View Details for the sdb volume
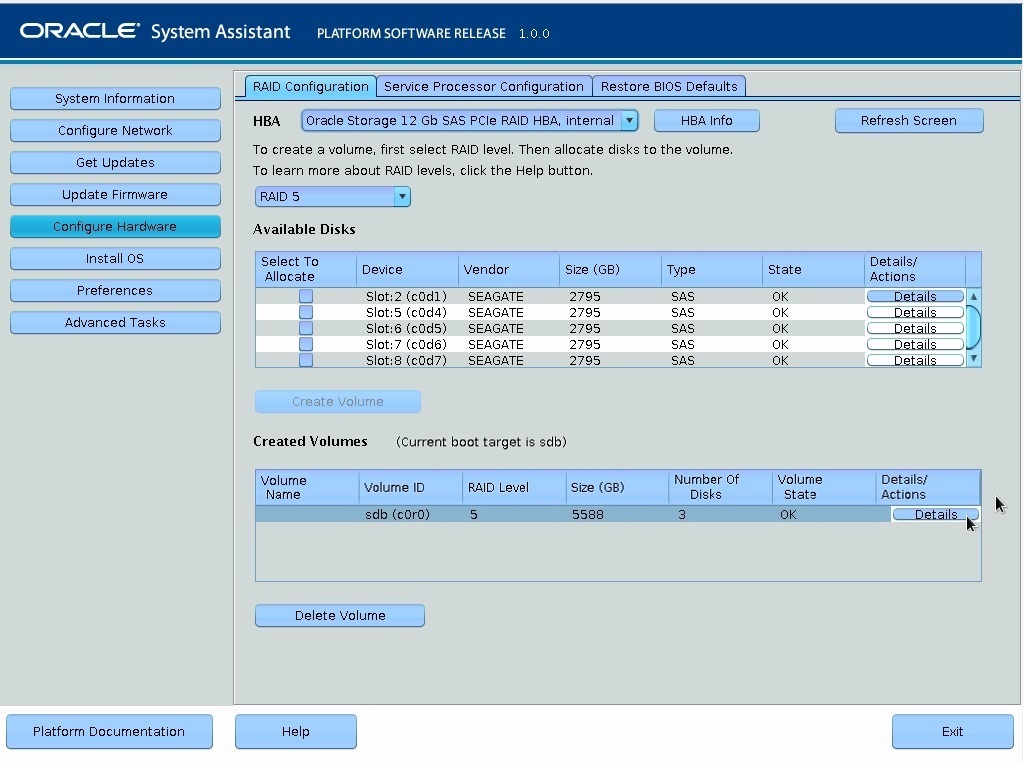The height and width of the screenshot is (763, 1023). pos(934,514)
